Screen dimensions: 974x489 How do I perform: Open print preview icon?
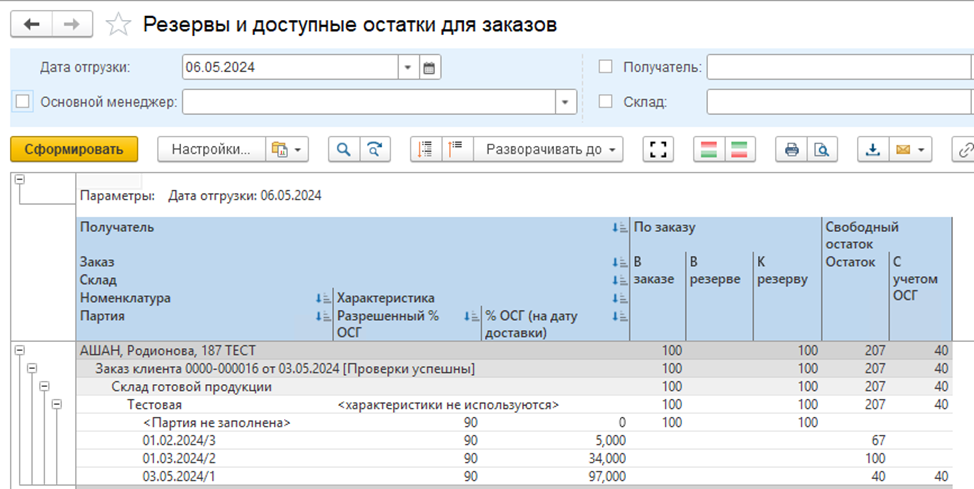point(820,149)
